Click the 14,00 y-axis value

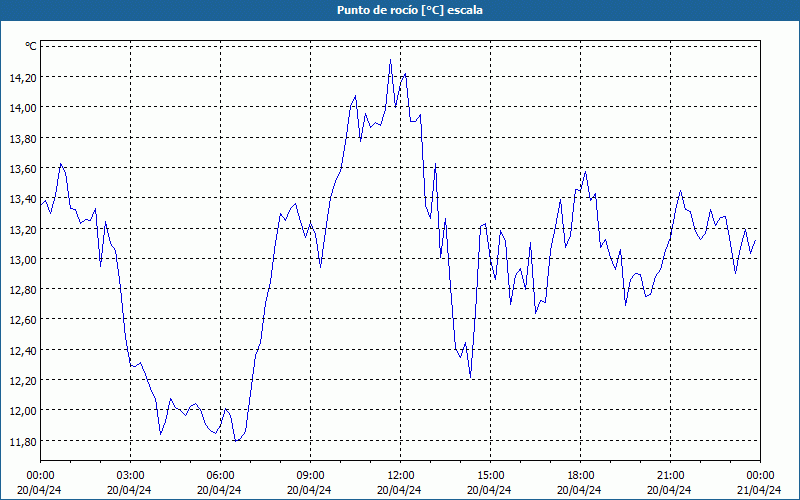point(23,107)
